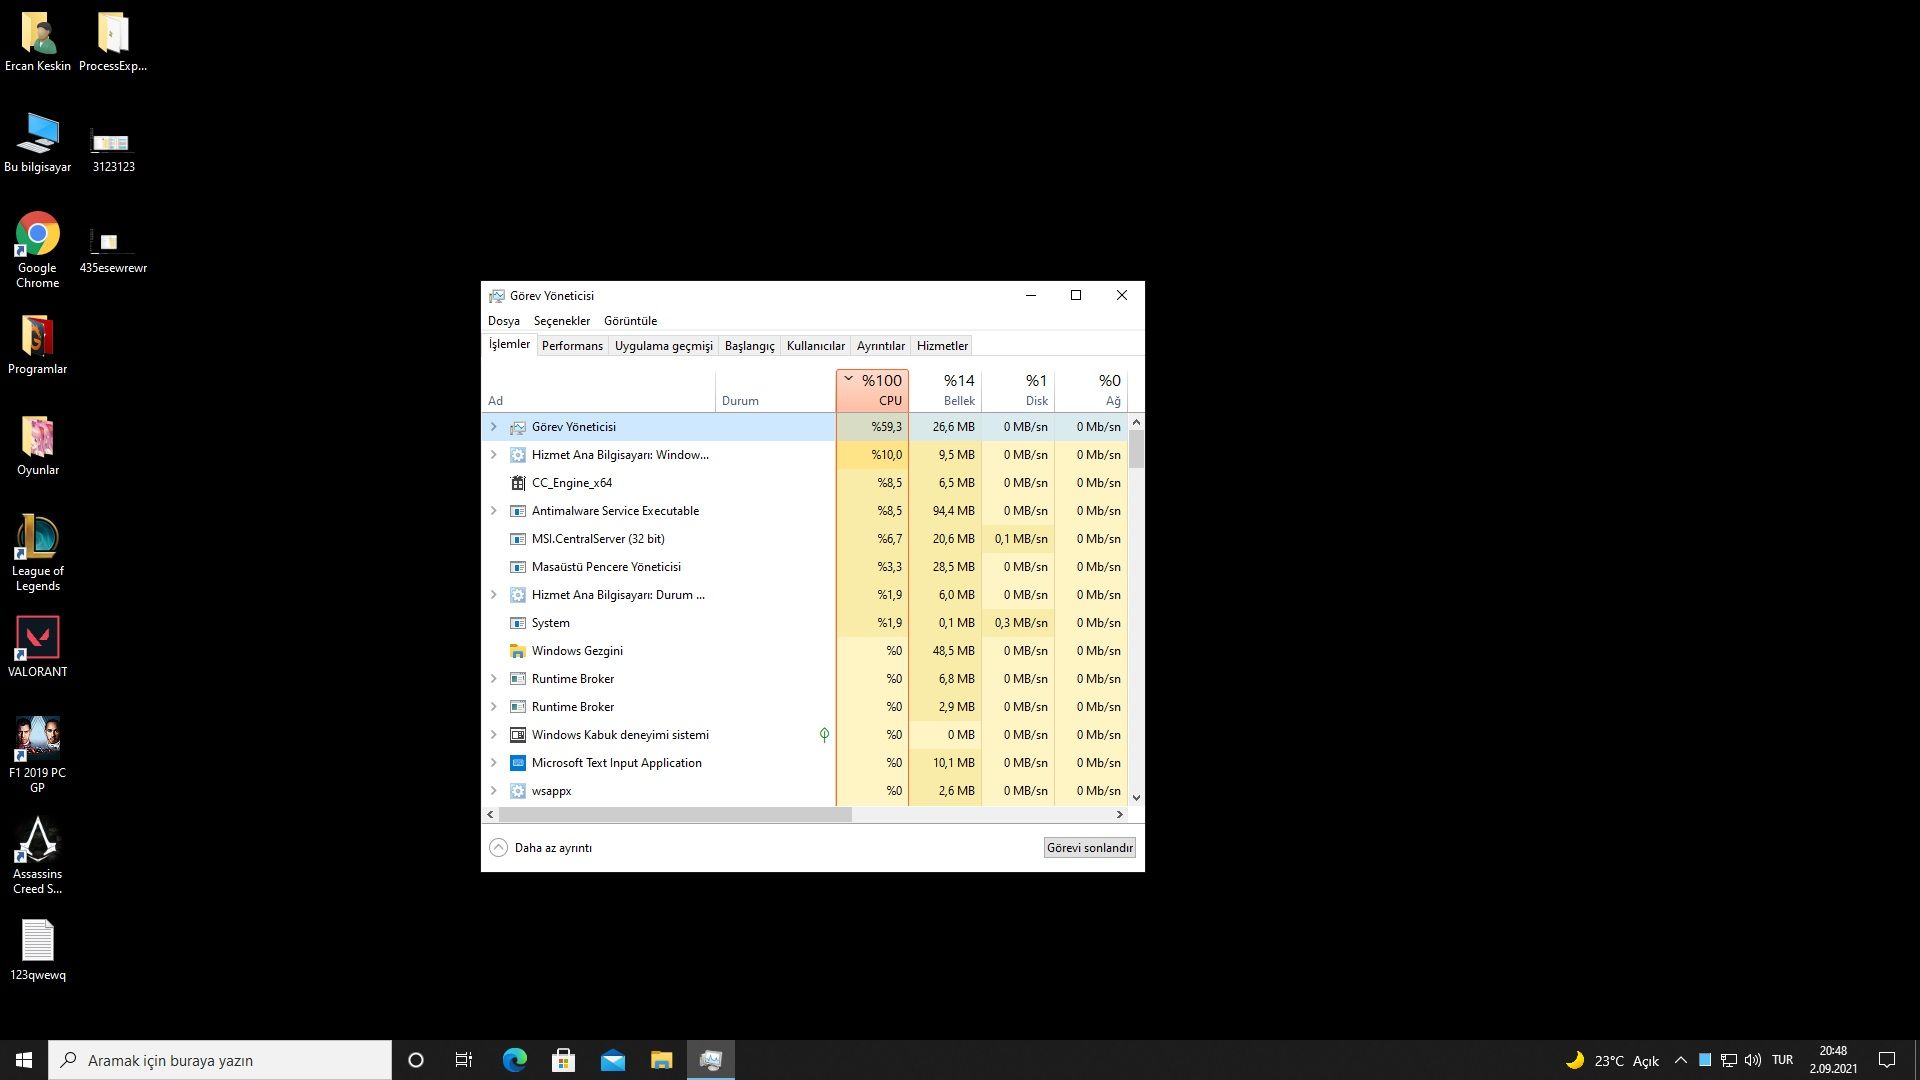Expand the Görev Yöneticisi process row

point(493,427)
